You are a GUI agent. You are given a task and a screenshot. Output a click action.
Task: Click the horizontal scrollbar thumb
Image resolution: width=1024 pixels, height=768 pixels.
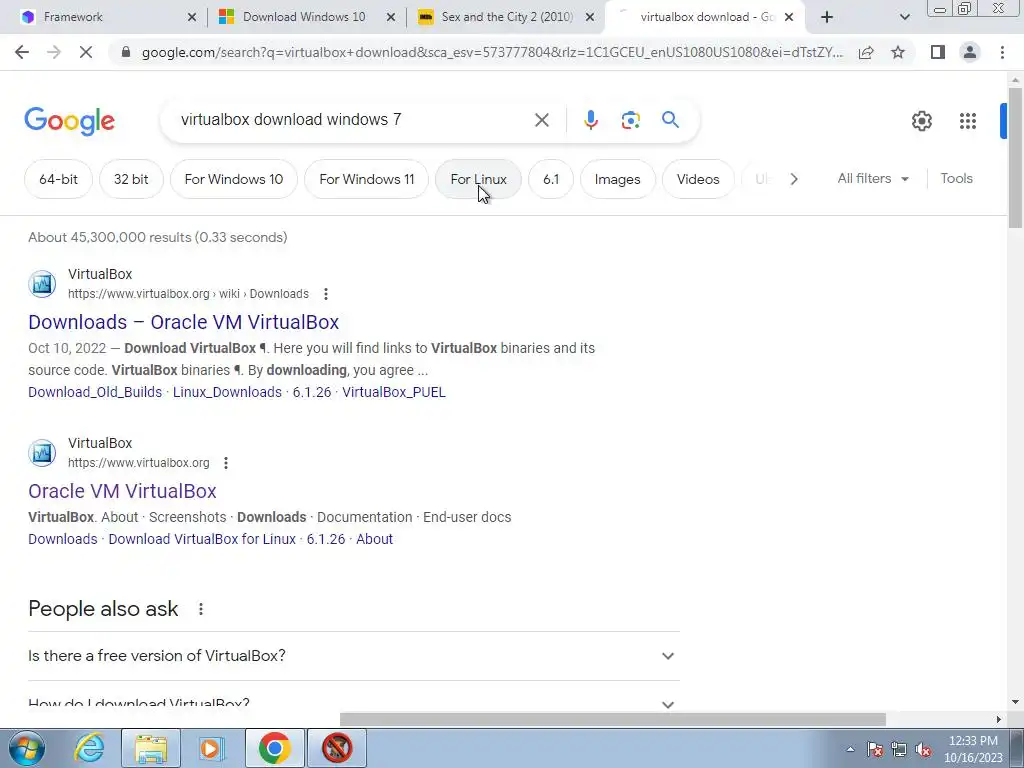tap(613, 720)
